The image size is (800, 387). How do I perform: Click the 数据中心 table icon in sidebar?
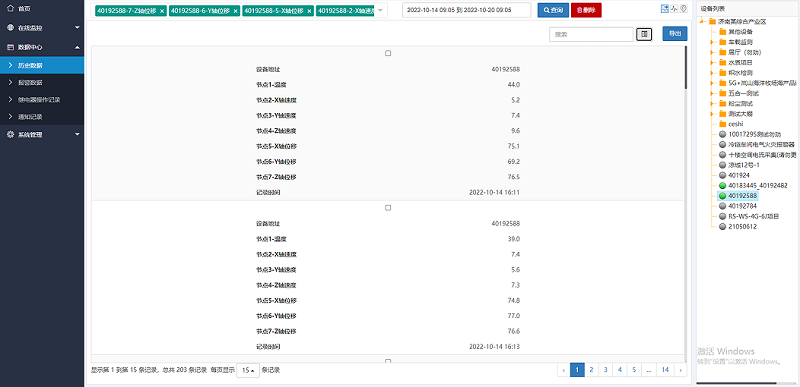[10, 47]
